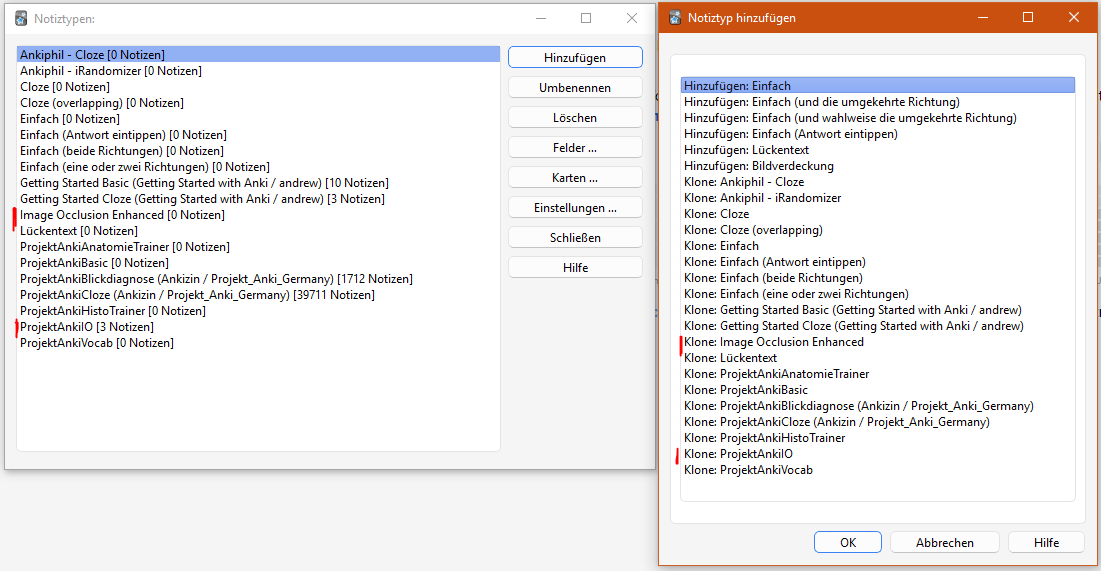The width and height of the screenshot is (1101, 571).
Task: Choose 'Klone: Einfach (eine oder zwei Richtungen)'
Action: pyautogui.click(x=878, y=294)
